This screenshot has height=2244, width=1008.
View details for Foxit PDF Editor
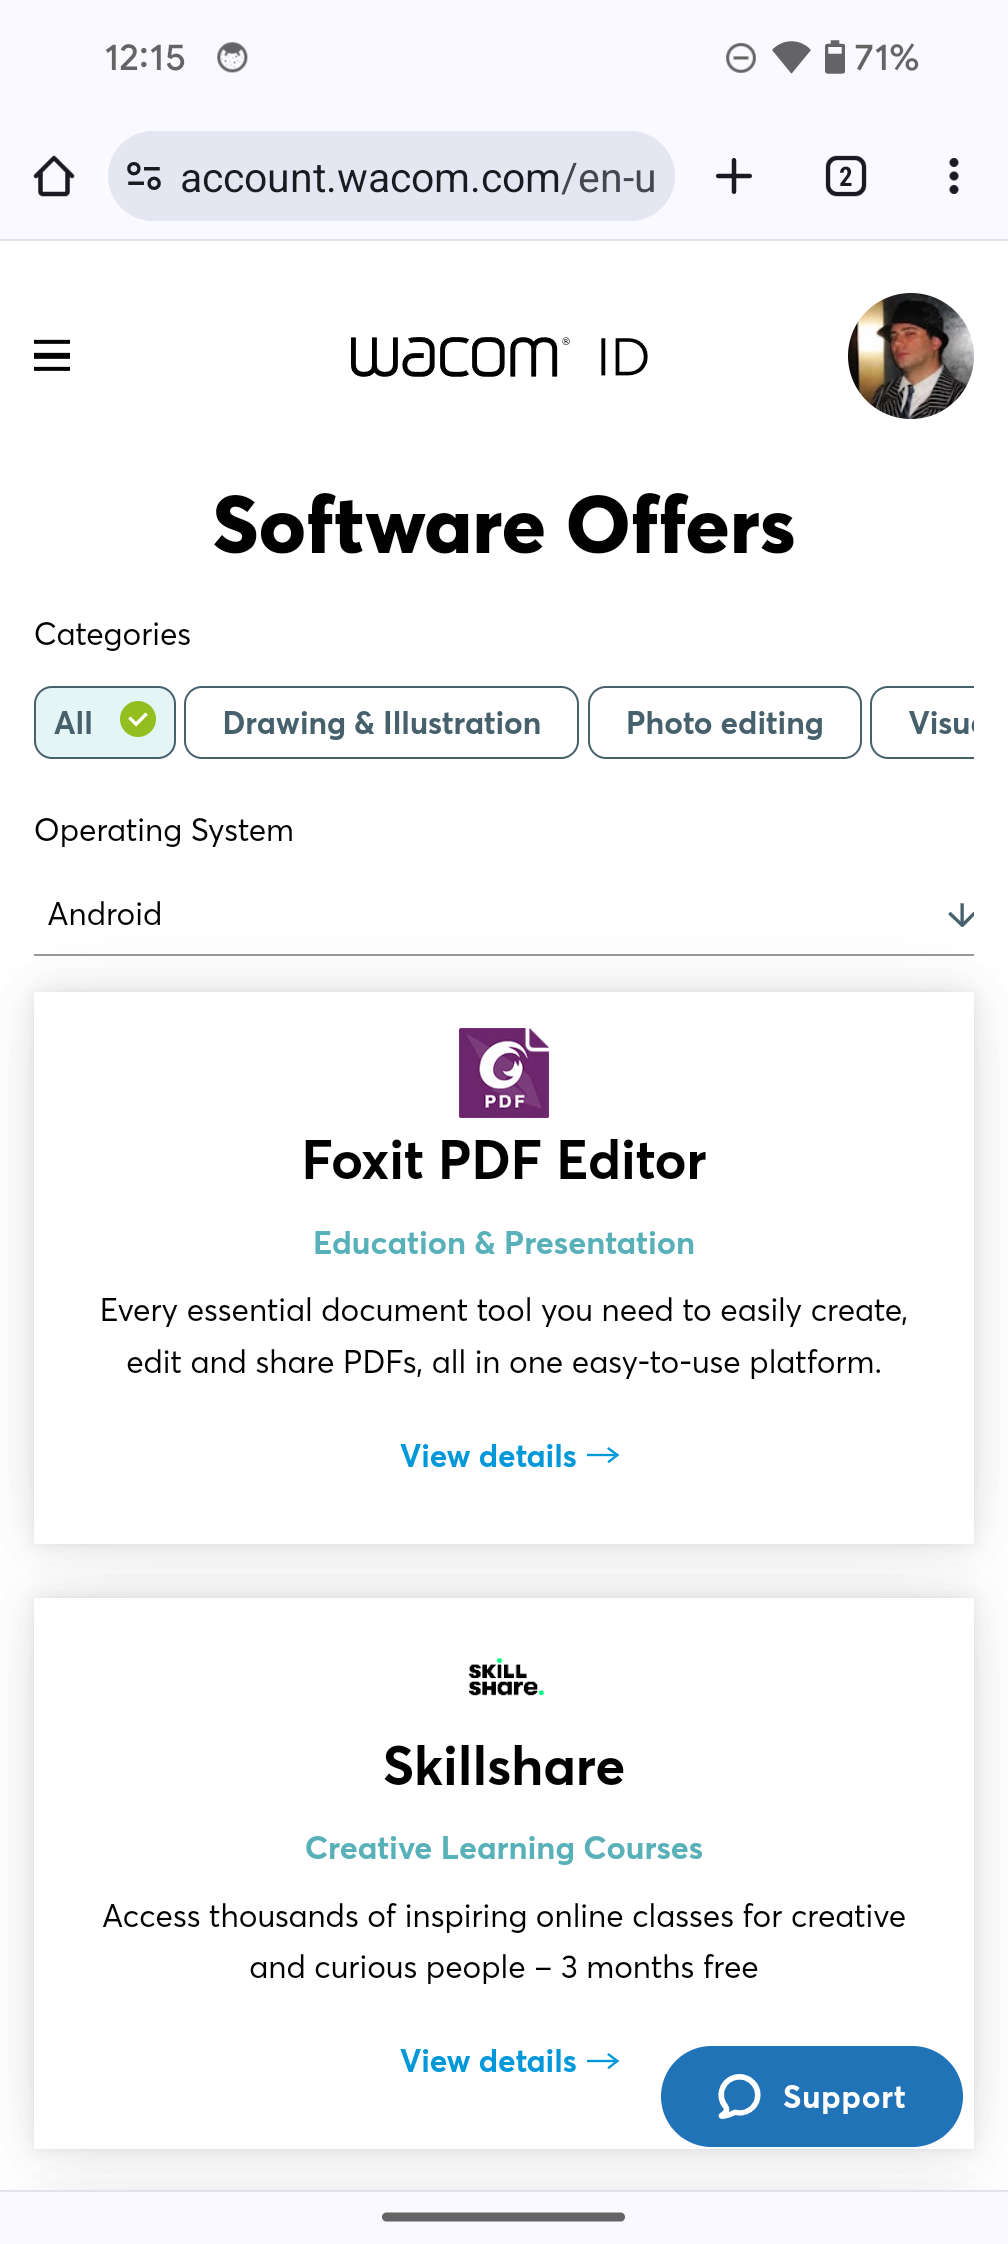510,1456
